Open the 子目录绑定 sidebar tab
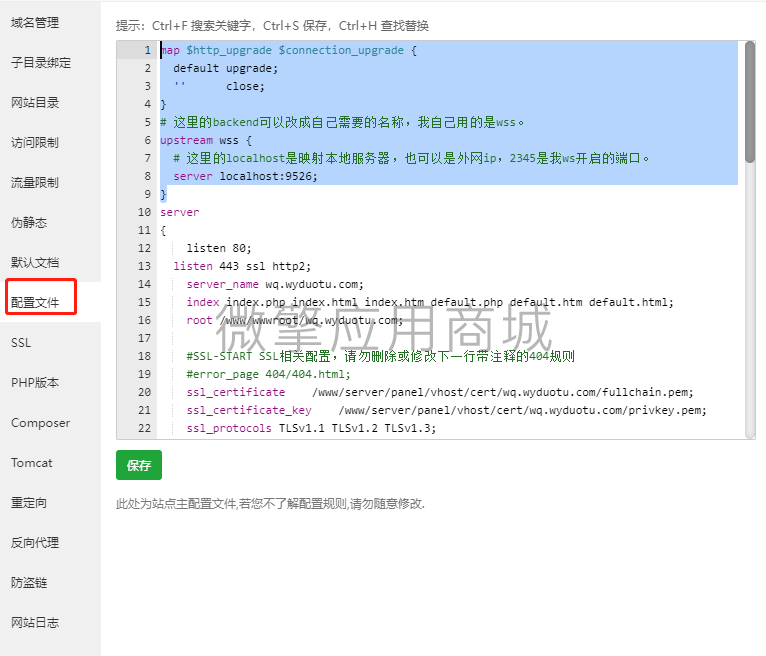The image size is (766, 656). click(x=41, y=63)
